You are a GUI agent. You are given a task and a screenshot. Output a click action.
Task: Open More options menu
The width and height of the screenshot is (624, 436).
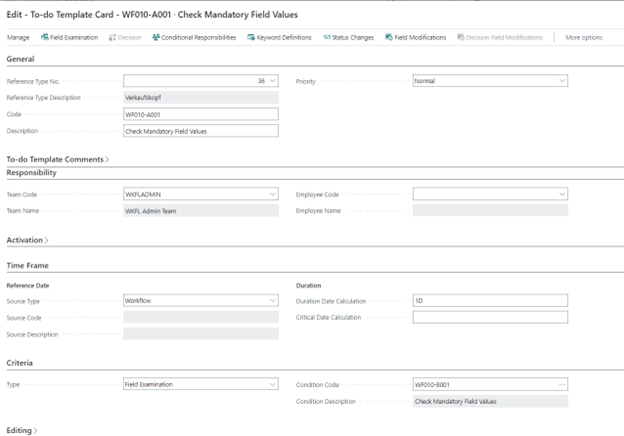point(584,37)
